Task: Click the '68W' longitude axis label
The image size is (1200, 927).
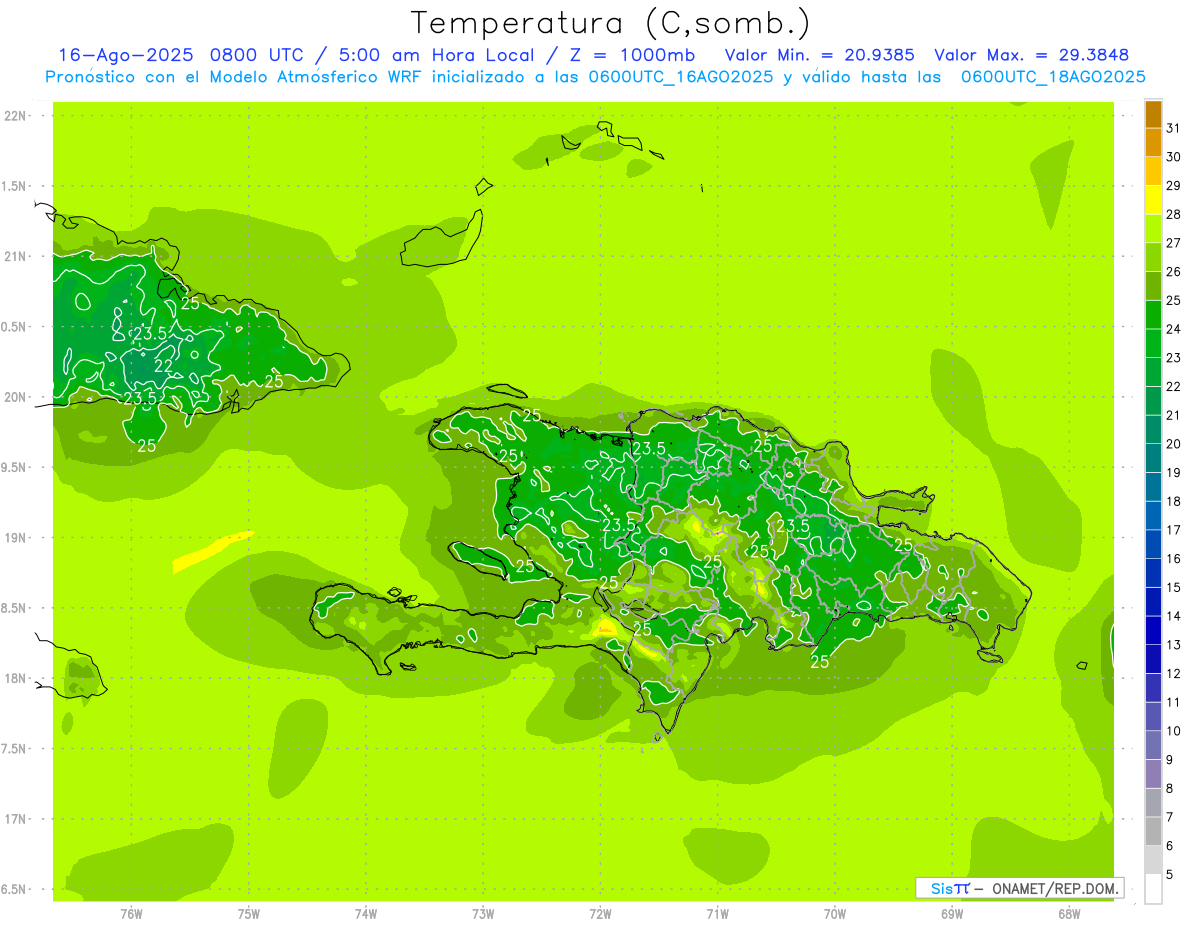Action: [1069, 914]
